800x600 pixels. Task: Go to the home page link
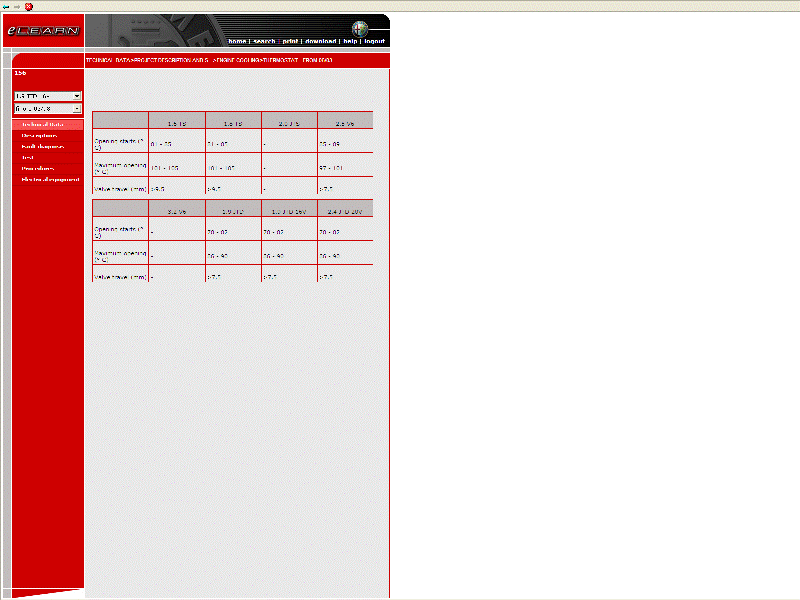coord(237,42)
